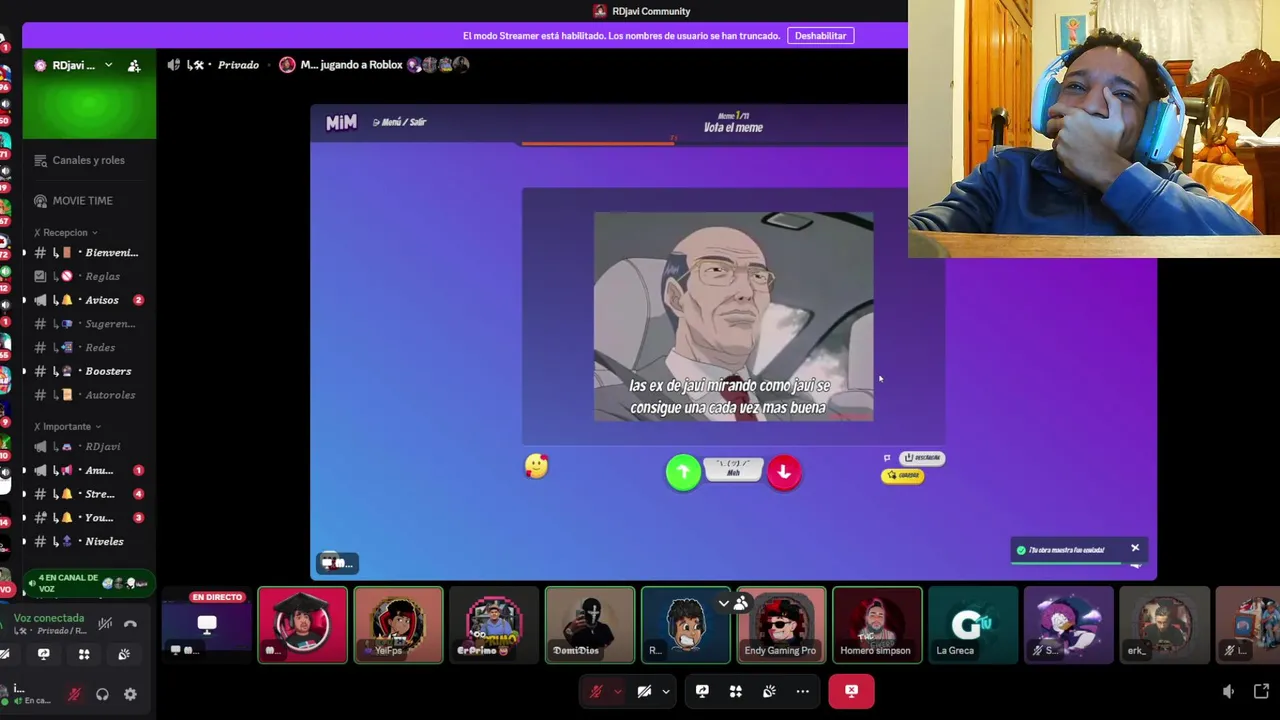This screenshot has height=720, width=1280.
Task: Downvote the meme with red arrow
Action: (x=784, y=472)
